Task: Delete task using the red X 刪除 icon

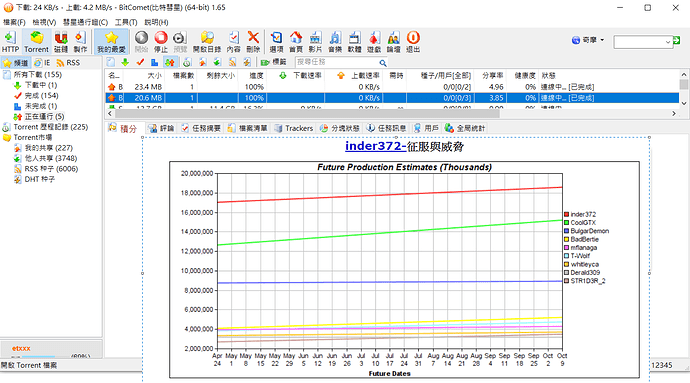Action: [253, 42]
